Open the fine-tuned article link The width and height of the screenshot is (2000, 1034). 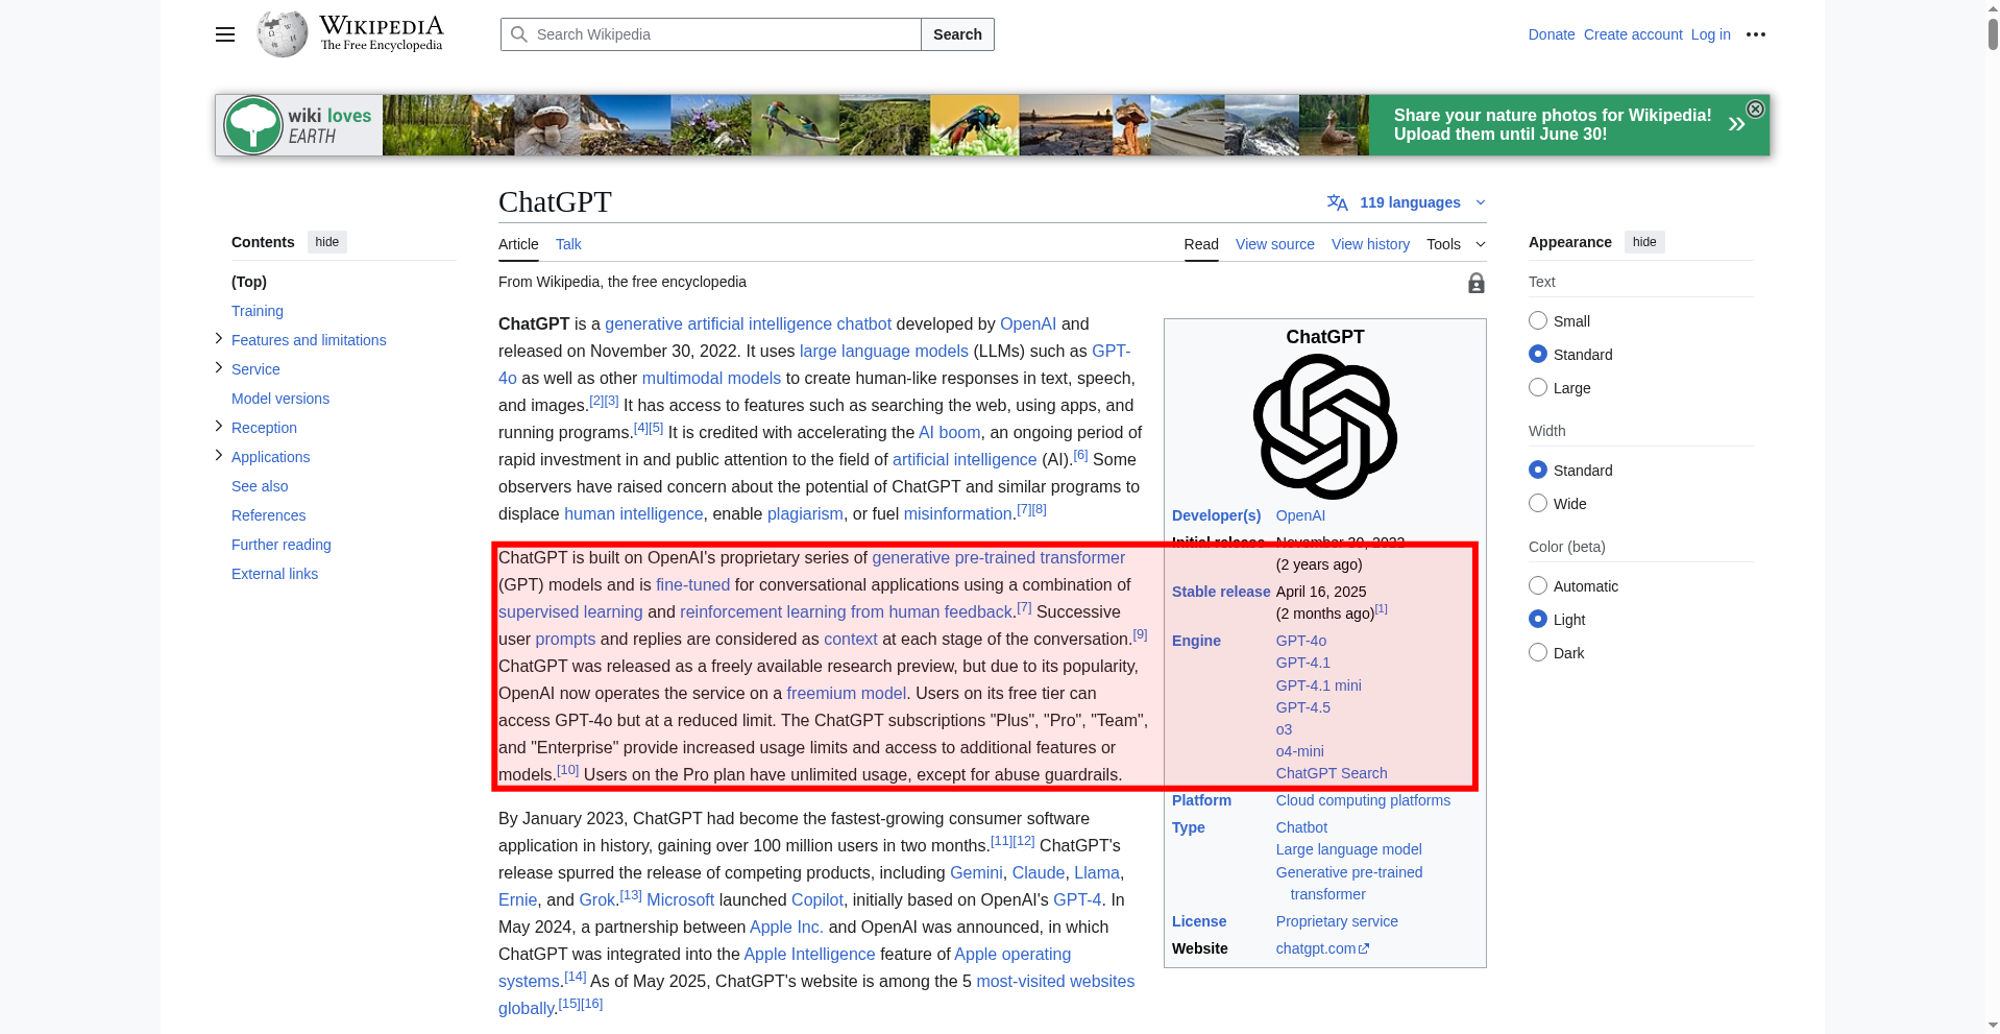coord(692,584)
